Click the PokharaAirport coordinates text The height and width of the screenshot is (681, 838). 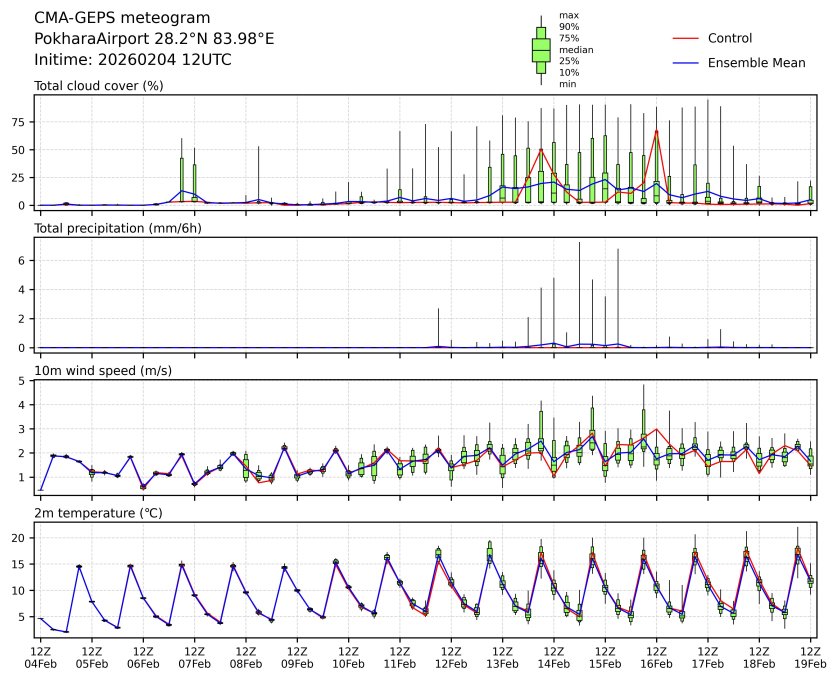point(154,39)
